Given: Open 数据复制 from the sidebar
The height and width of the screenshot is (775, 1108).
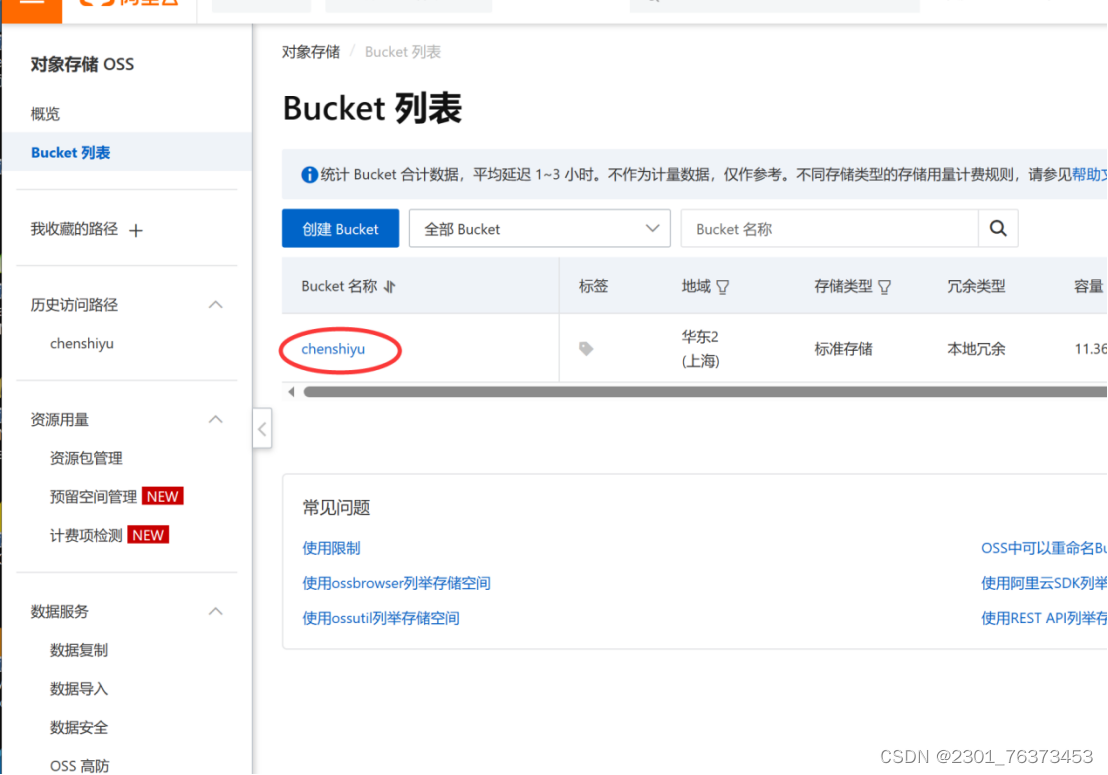Looking at the screenshot, I should coord(79,650).
